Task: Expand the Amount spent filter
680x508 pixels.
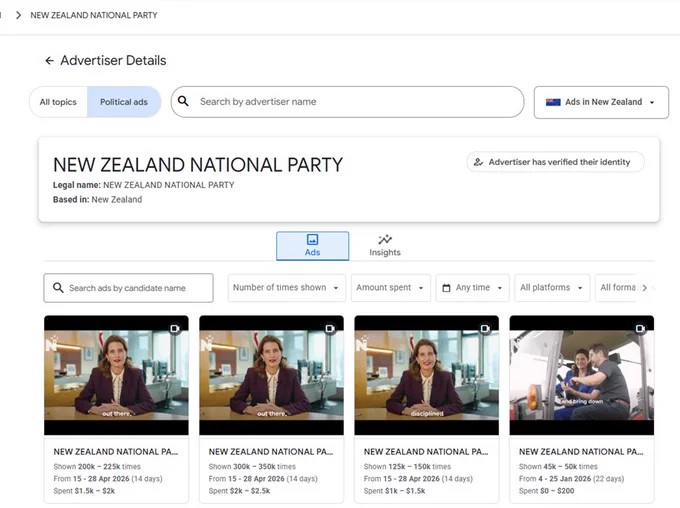Action: pos(390,288)
